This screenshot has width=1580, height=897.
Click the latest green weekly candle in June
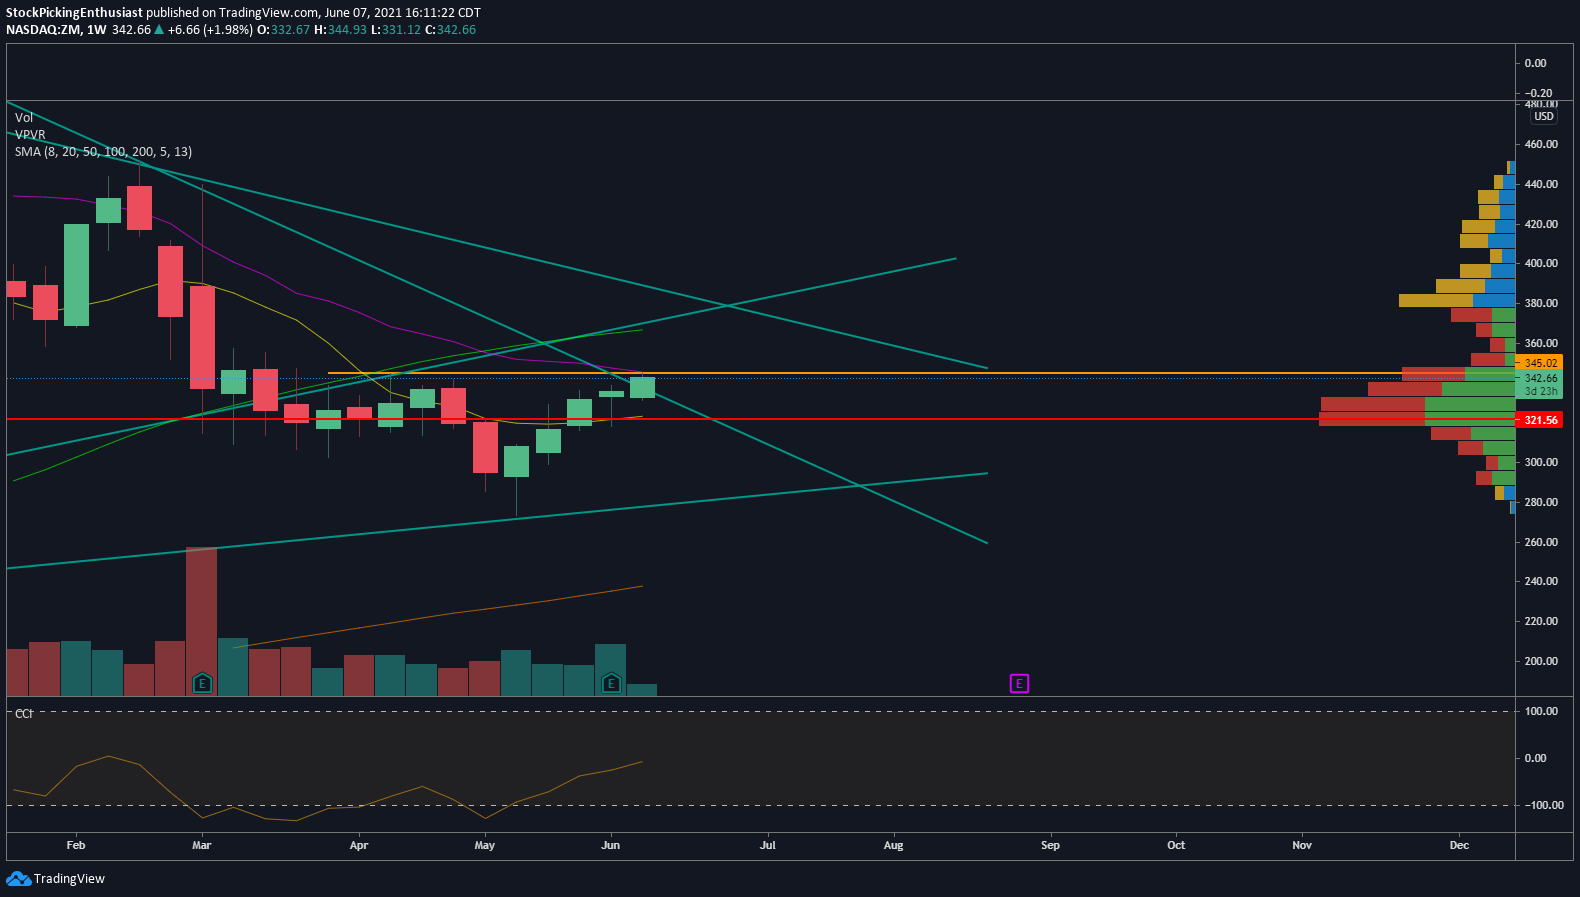[642, 387]
